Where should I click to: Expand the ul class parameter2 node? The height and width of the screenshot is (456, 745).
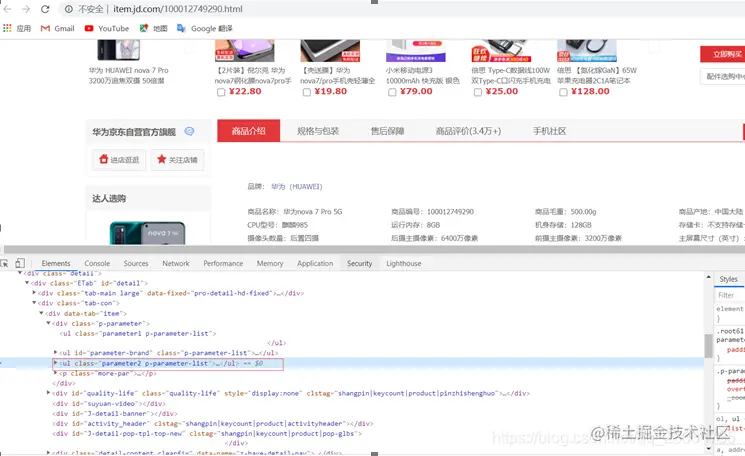(x=56, y=363)
